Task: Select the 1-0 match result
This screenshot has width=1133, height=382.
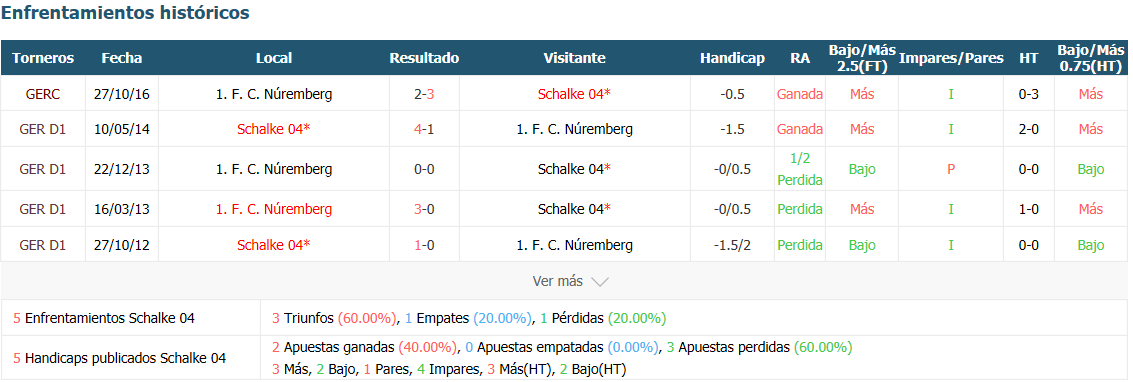Action: pos(424,245)
